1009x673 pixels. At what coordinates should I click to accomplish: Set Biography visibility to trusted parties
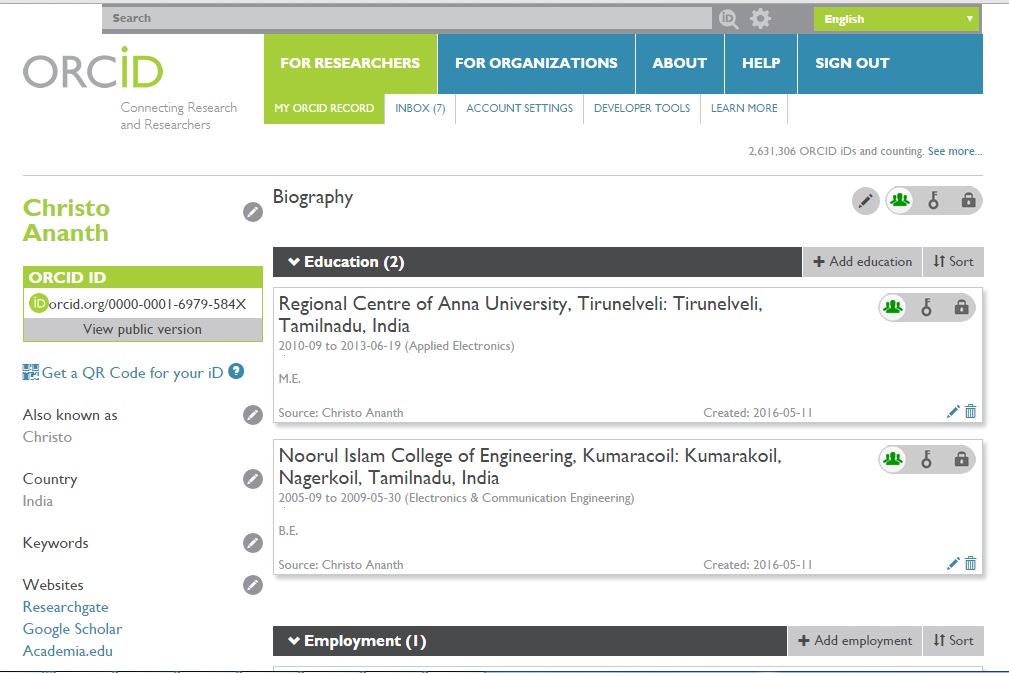click(x=934, y=201)
